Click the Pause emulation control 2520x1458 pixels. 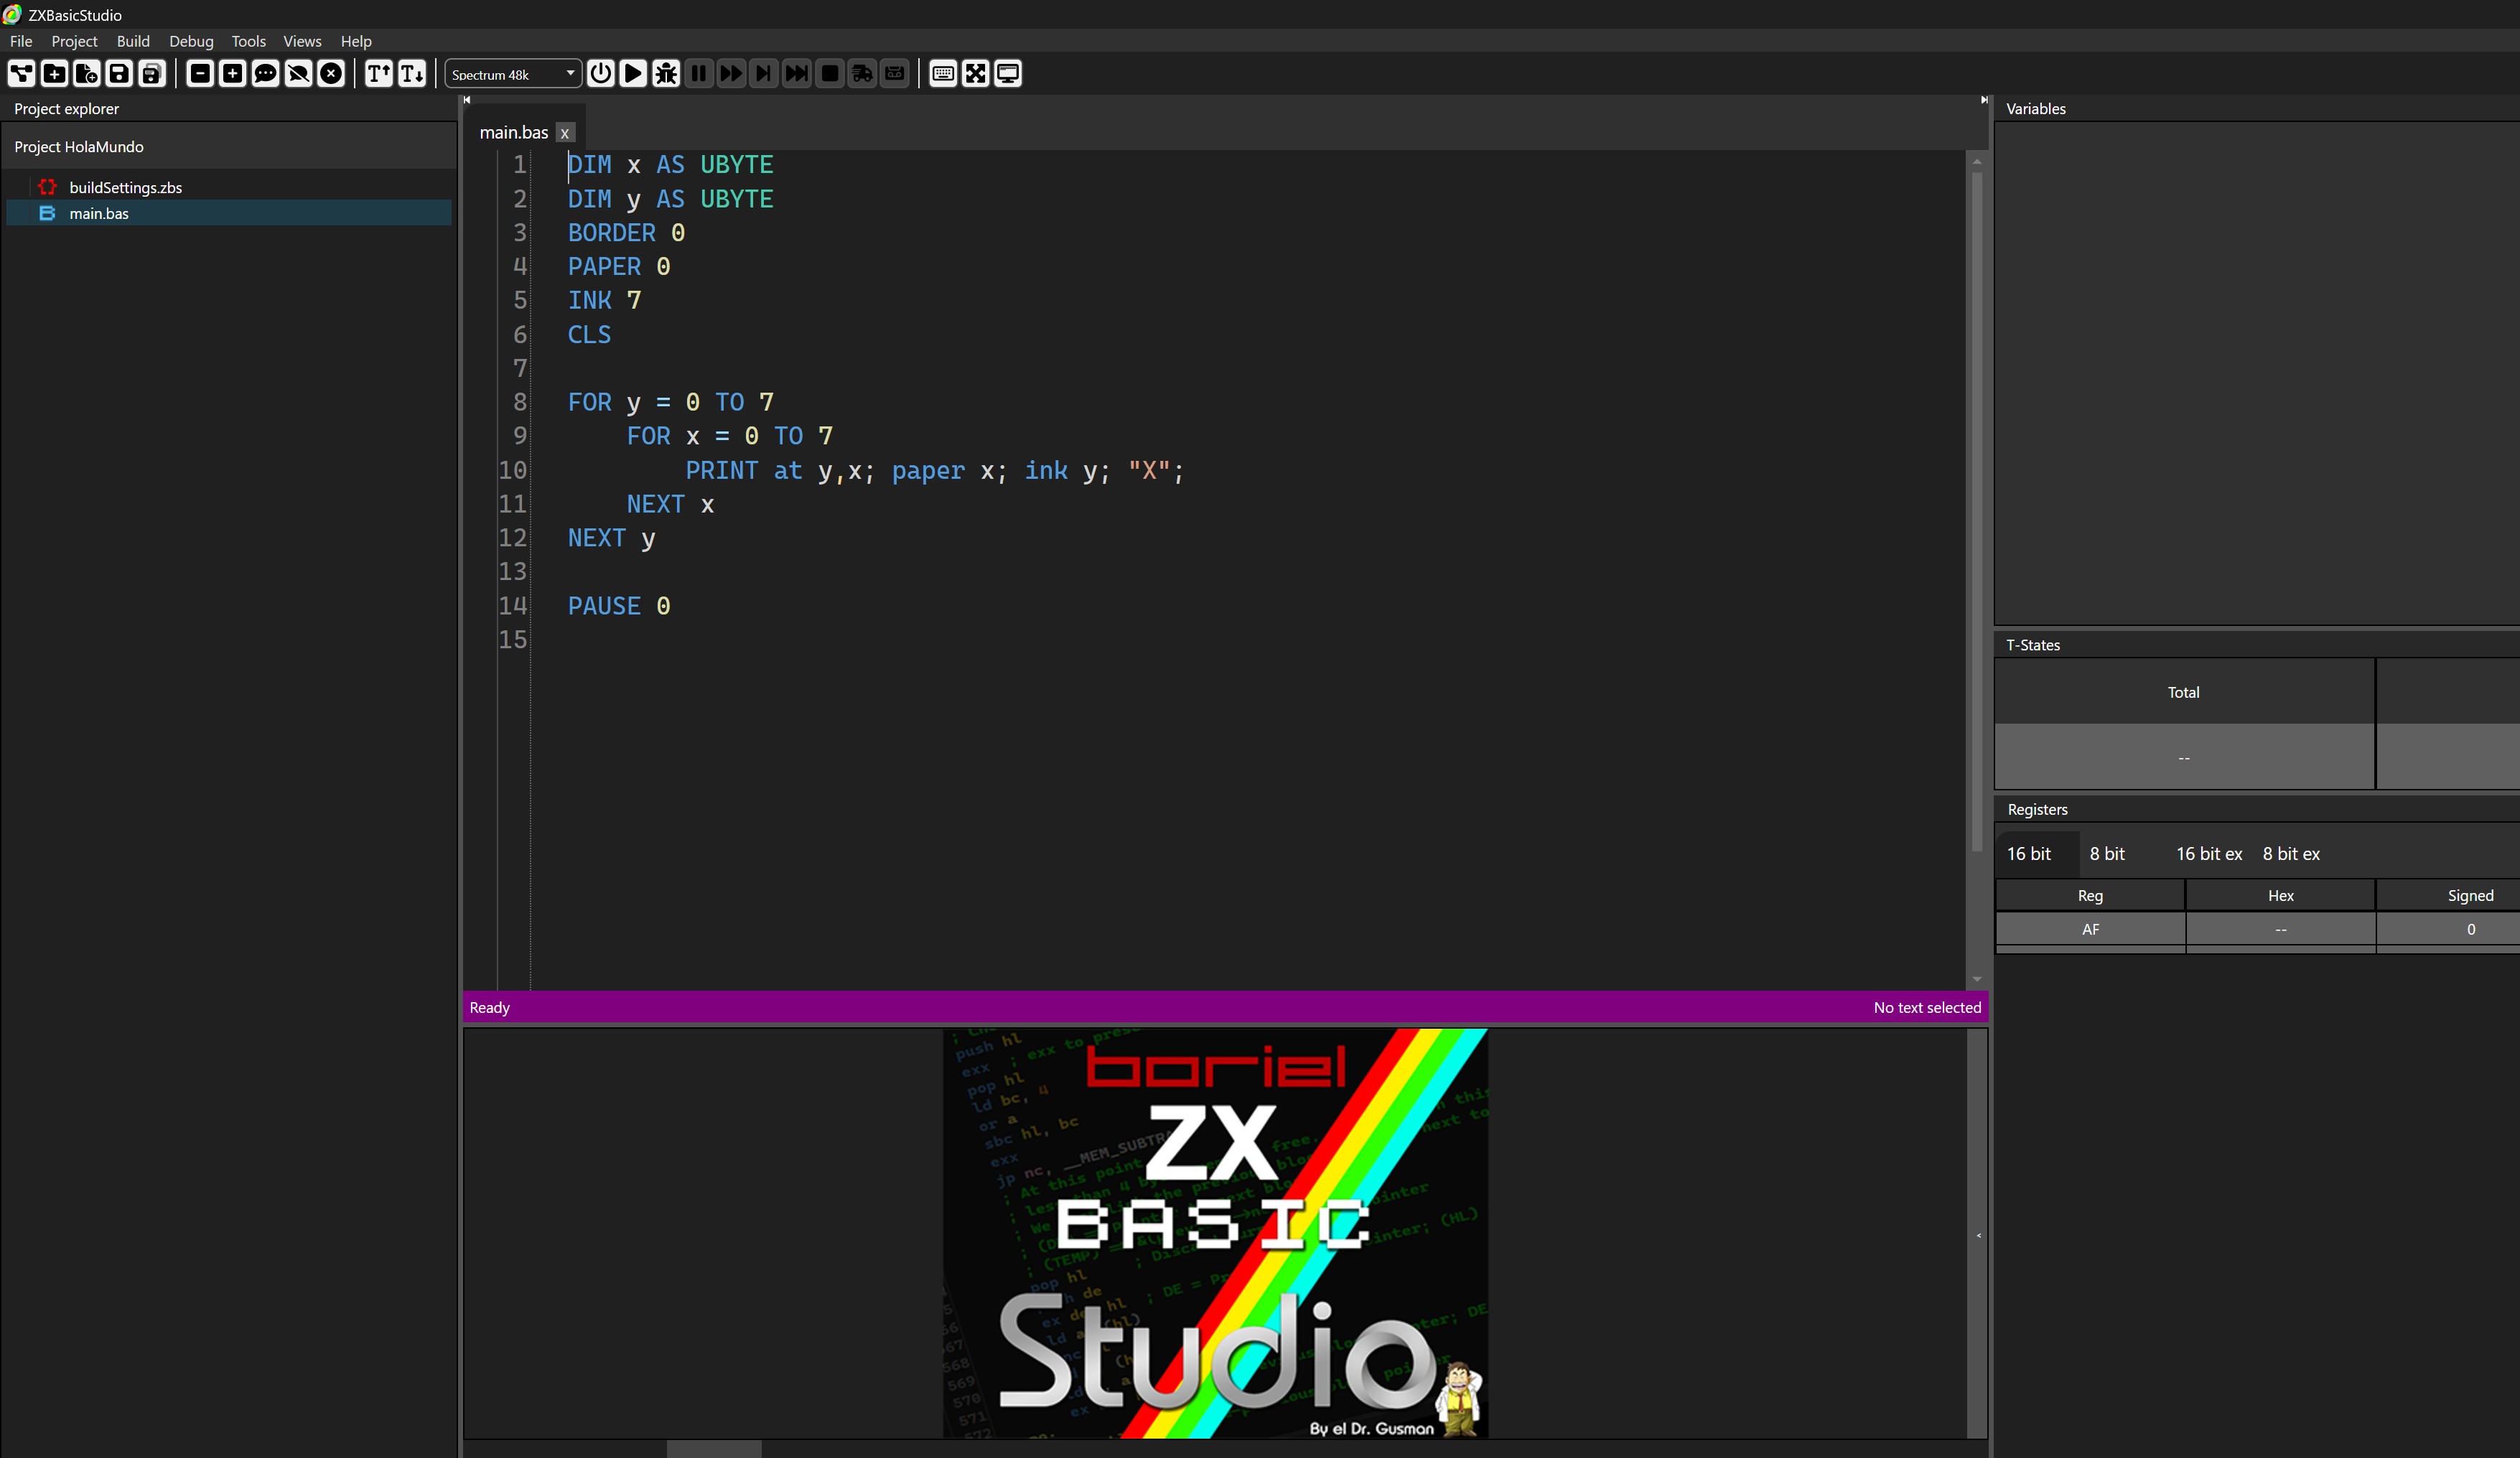tap(698, 73)
